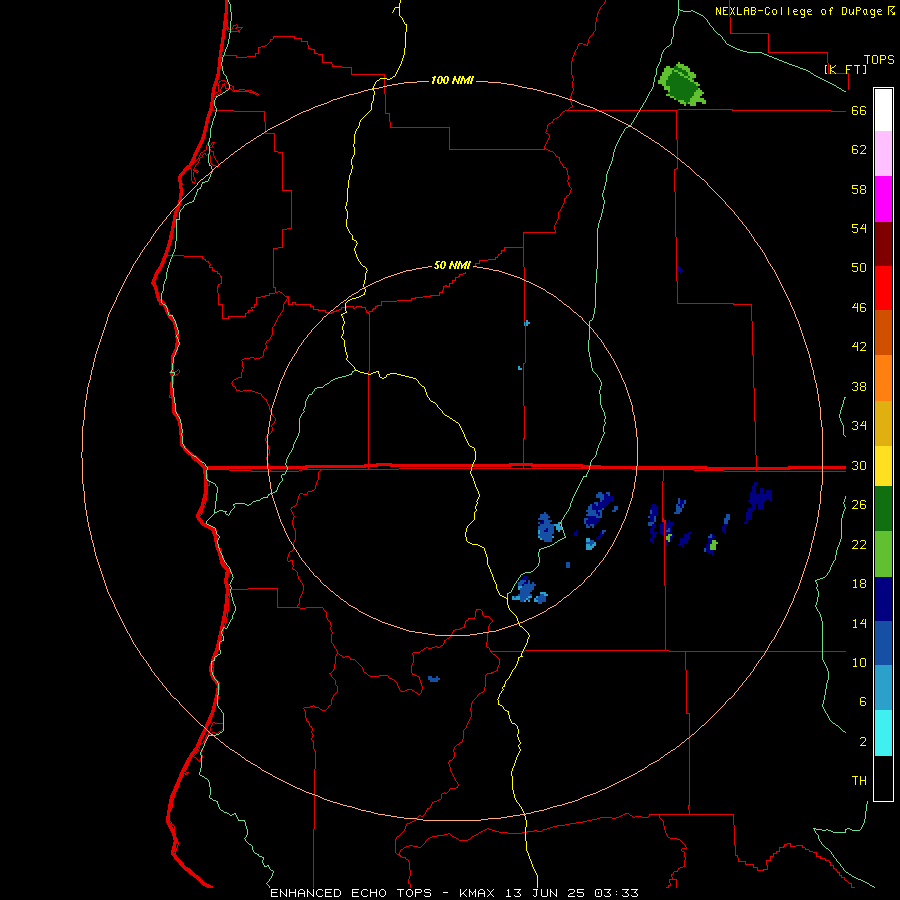Viewport: 900px width, 900px height.
Task: Click the black TH swatch on the legend
Action: [x=883, y=778]
